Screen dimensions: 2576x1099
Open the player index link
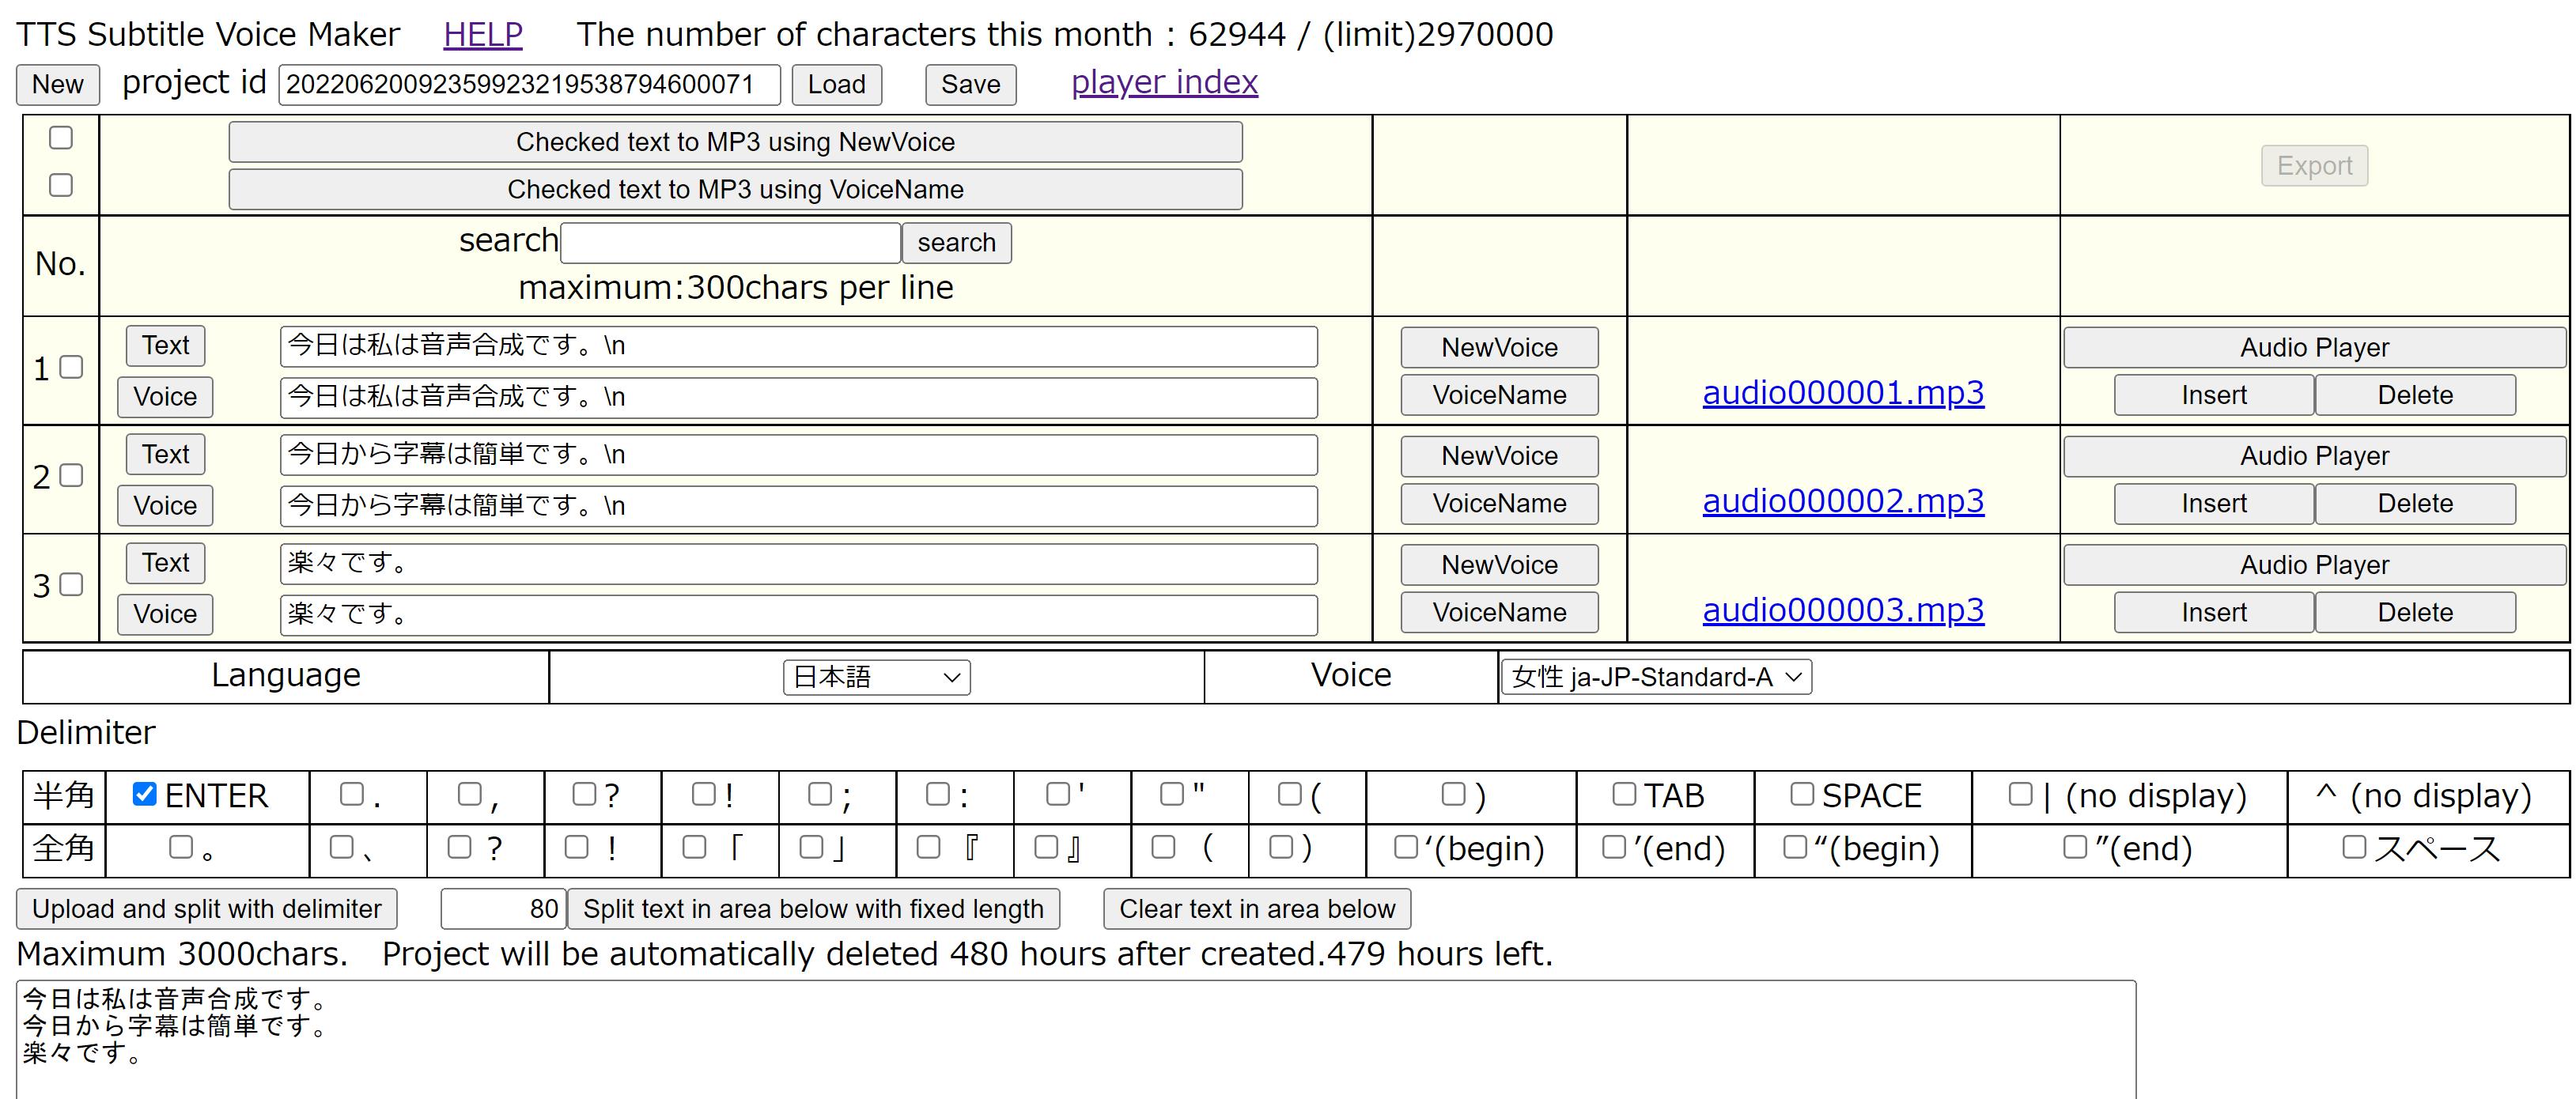coord(1164,82)
